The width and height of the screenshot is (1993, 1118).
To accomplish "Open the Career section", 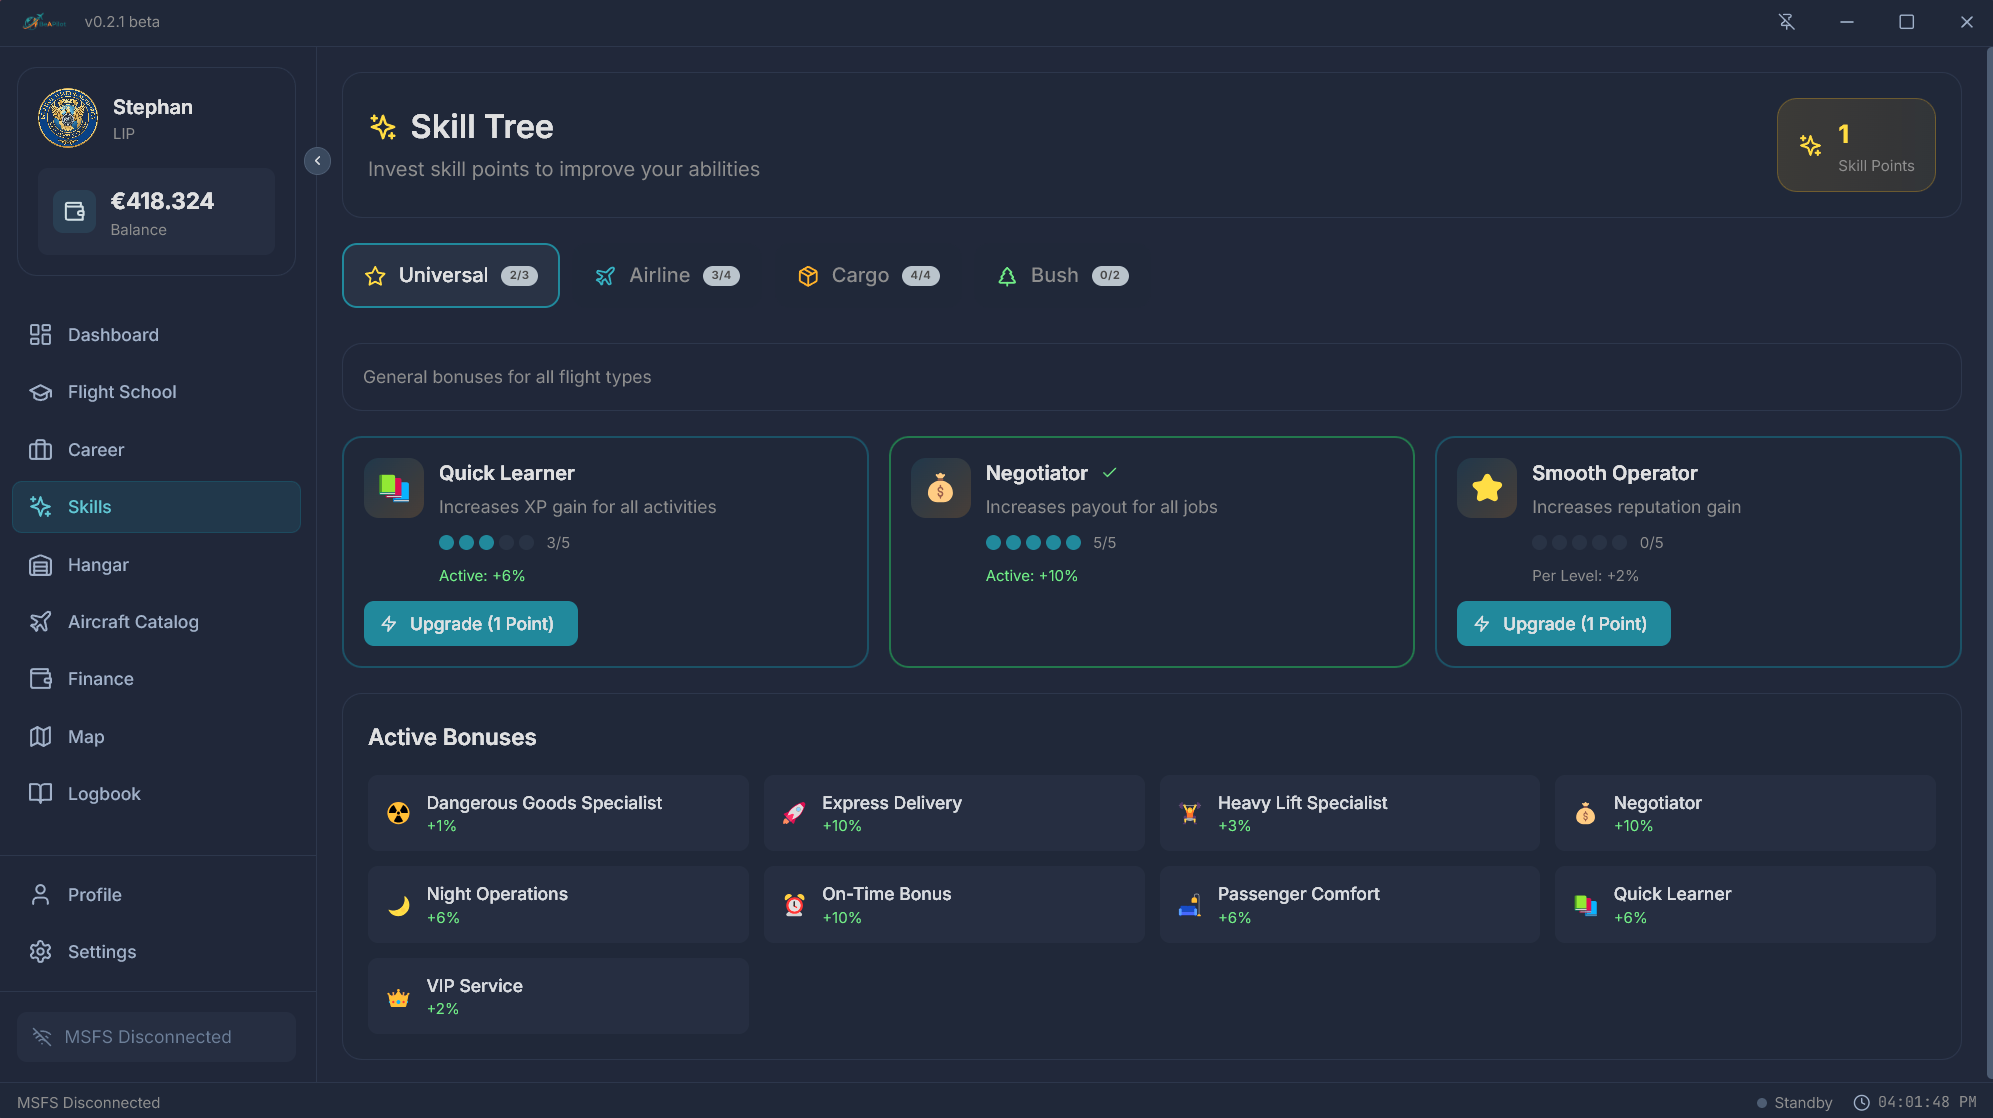I will (95, 449).
